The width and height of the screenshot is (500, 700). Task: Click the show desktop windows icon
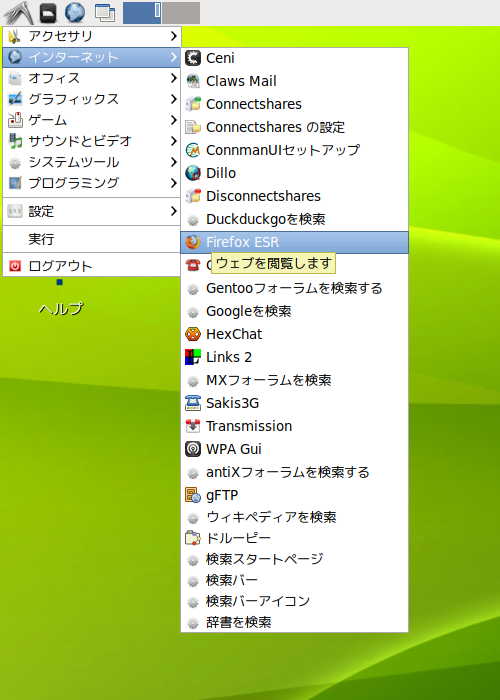point(105,12)
